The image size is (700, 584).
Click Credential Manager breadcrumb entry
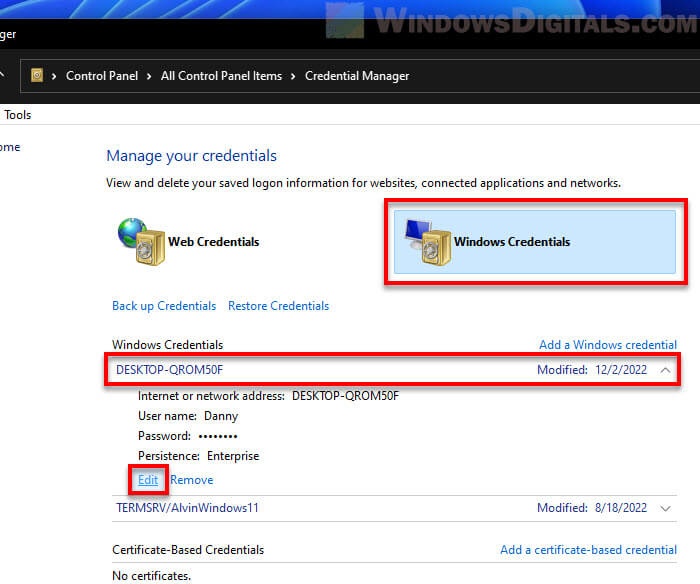(x=357, y=76)
